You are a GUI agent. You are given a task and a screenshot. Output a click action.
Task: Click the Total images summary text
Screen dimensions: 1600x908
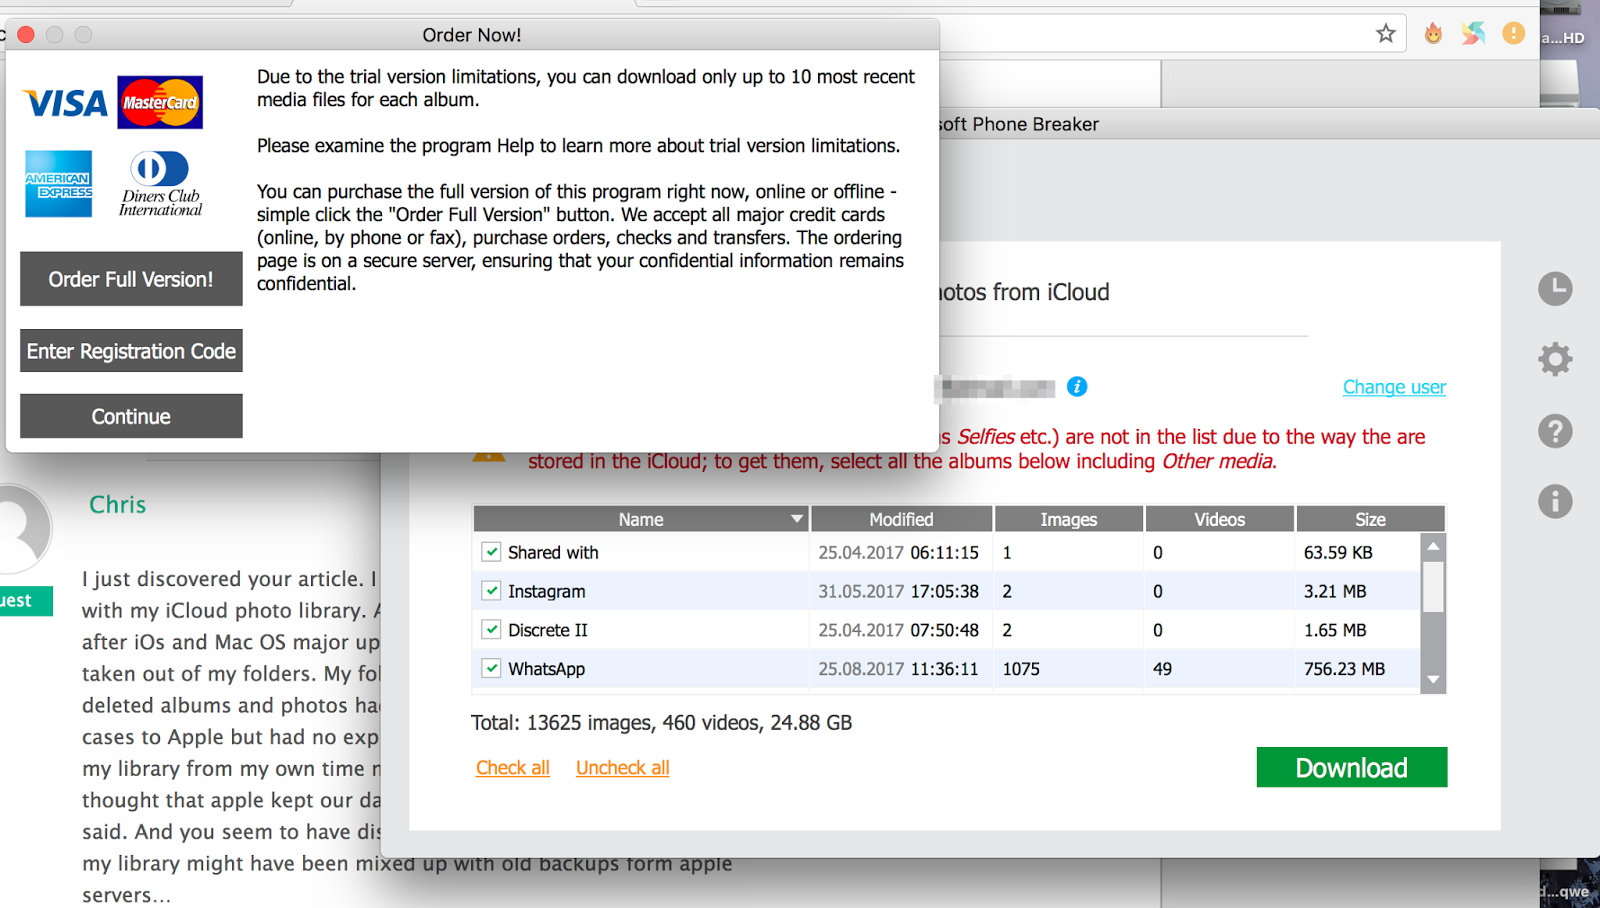(x=661, y=723)
